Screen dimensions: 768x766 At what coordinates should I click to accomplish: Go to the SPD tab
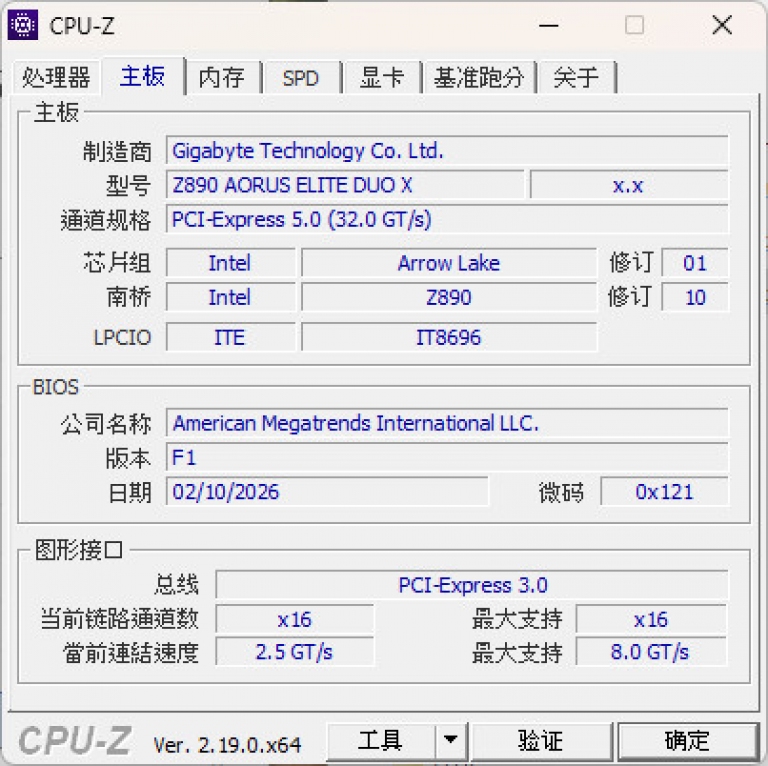pos(300,78)
